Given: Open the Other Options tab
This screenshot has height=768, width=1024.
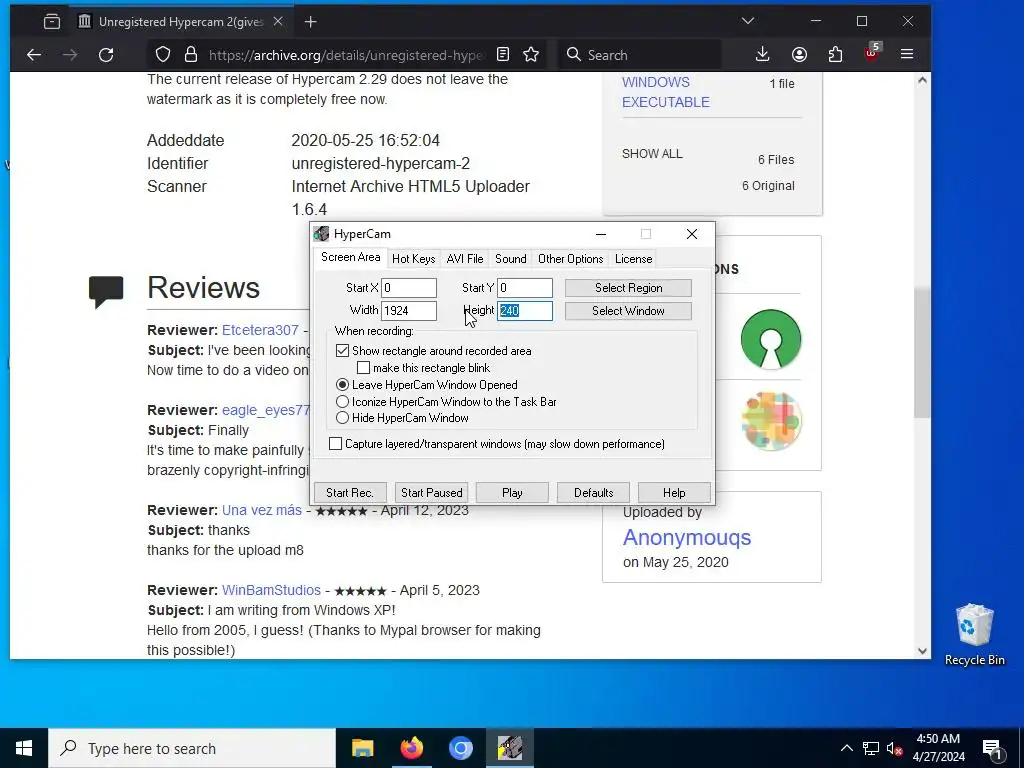Looking at the screenshot, I should [x=571, y=259].
